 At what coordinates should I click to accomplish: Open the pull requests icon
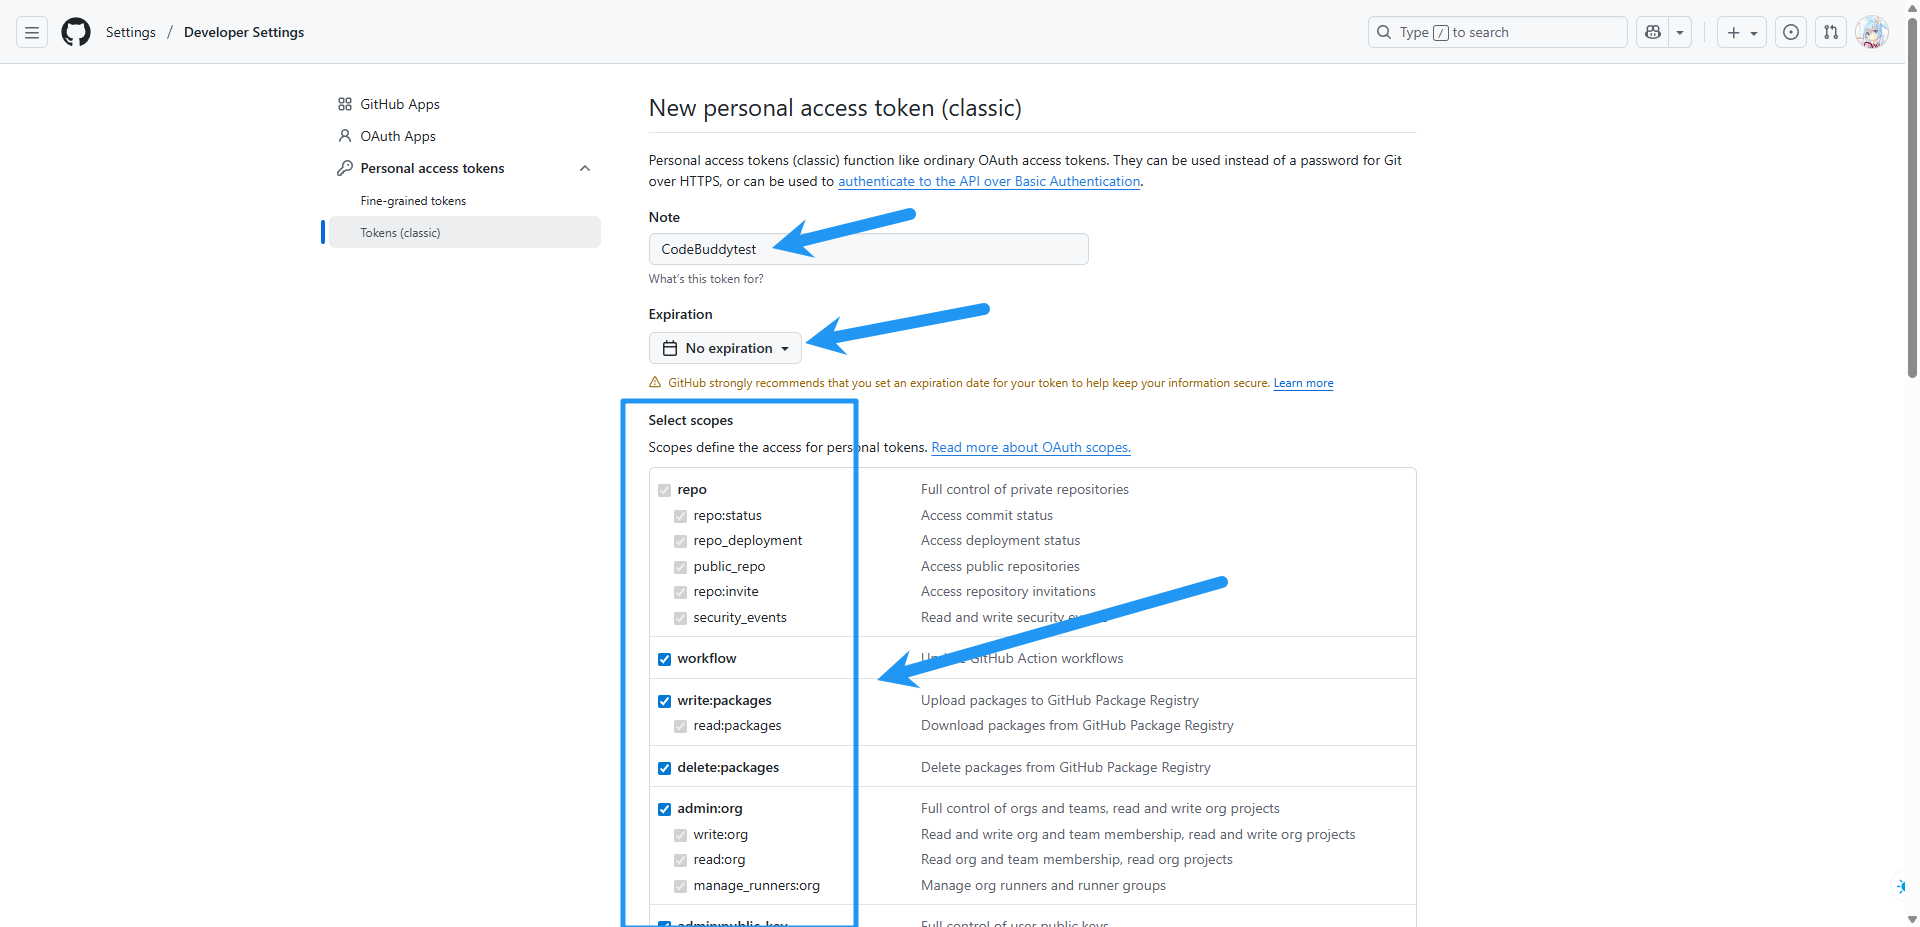1831,33
